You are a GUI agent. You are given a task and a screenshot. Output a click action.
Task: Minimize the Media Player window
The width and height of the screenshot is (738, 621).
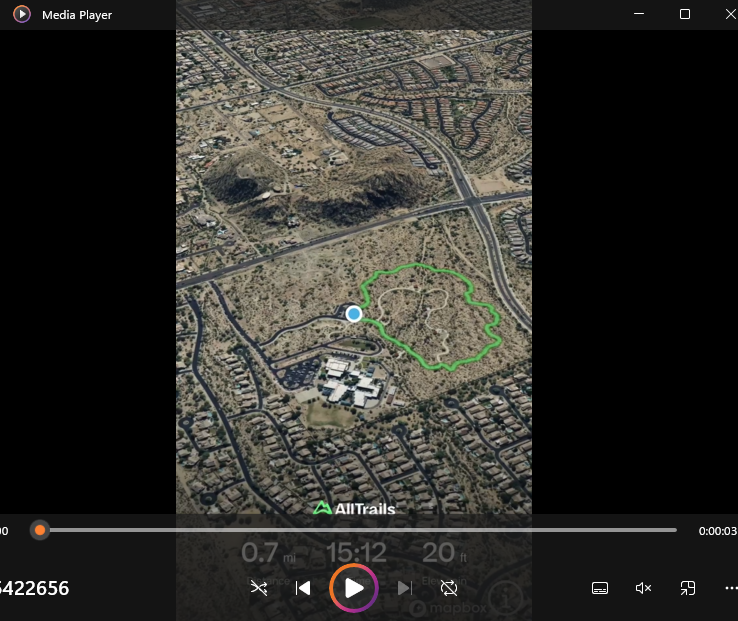[639, 14]
